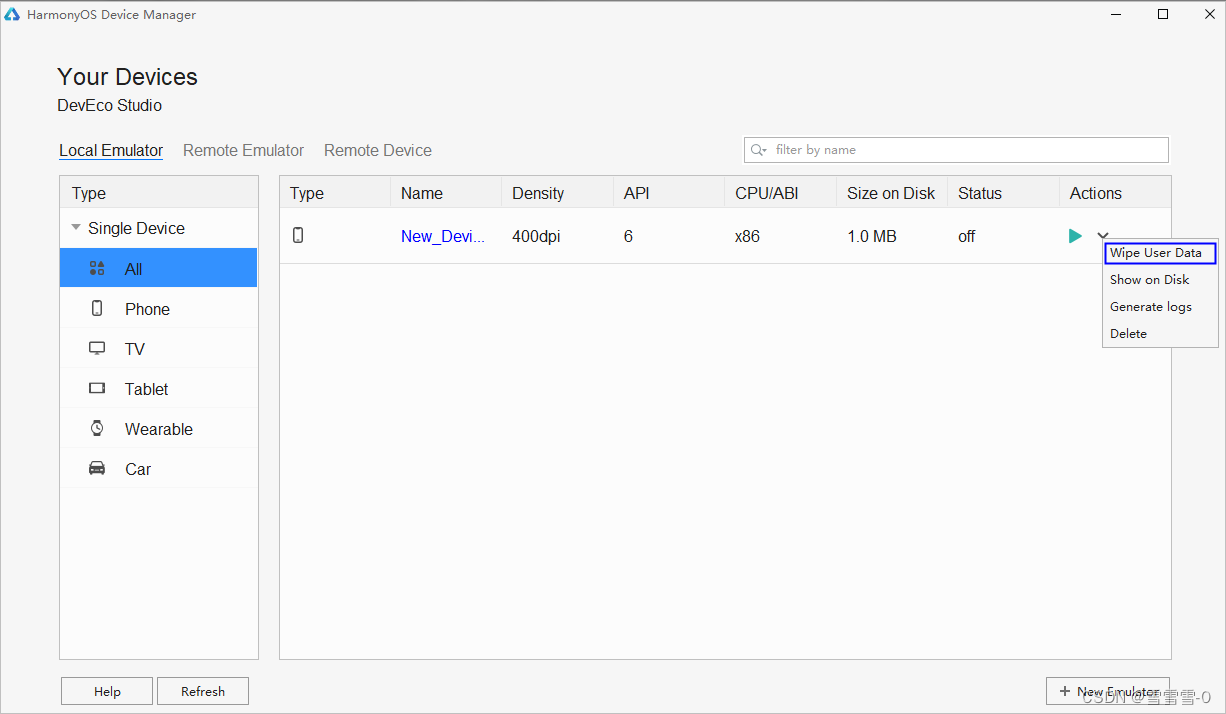Select the Tablet device category
This screenshot has height=714, width=1226.
(158, 388)
